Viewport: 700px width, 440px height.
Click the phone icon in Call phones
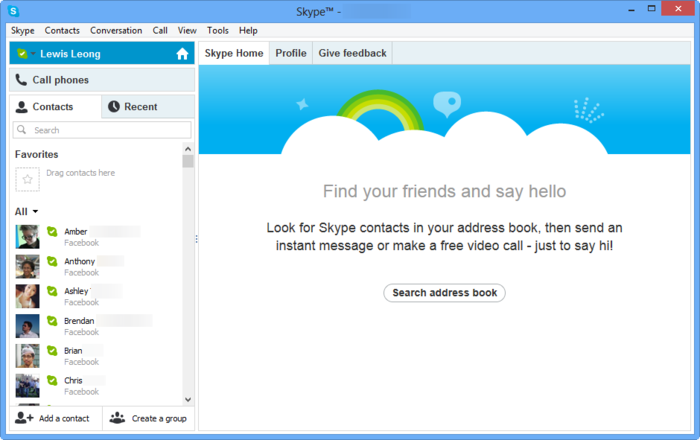pyautogui.click(x=21, y=80)
